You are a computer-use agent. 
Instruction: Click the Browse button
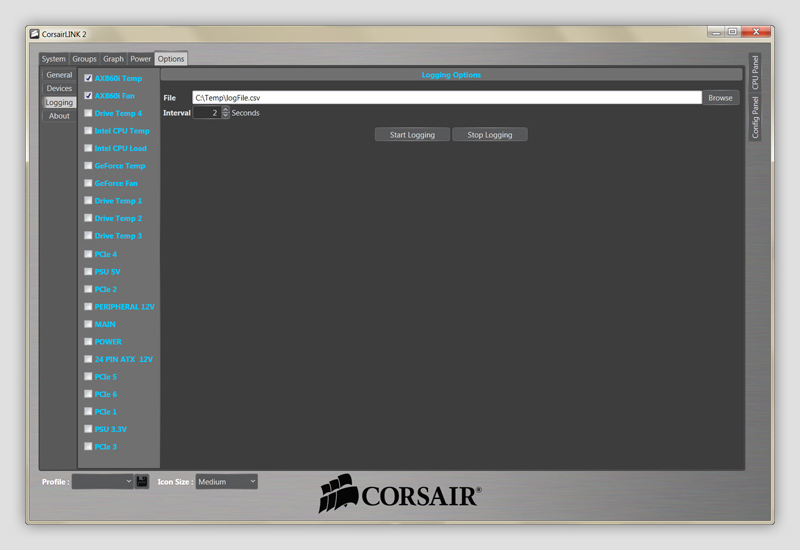point(720,97)
